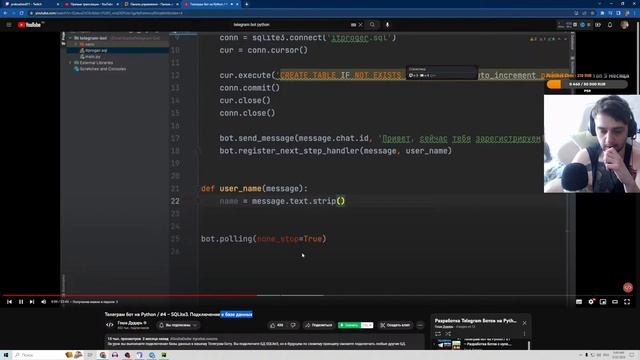This screenshot has width=640, height=360.
Task: Toggle video subtitles
Action: pos(579,302)
